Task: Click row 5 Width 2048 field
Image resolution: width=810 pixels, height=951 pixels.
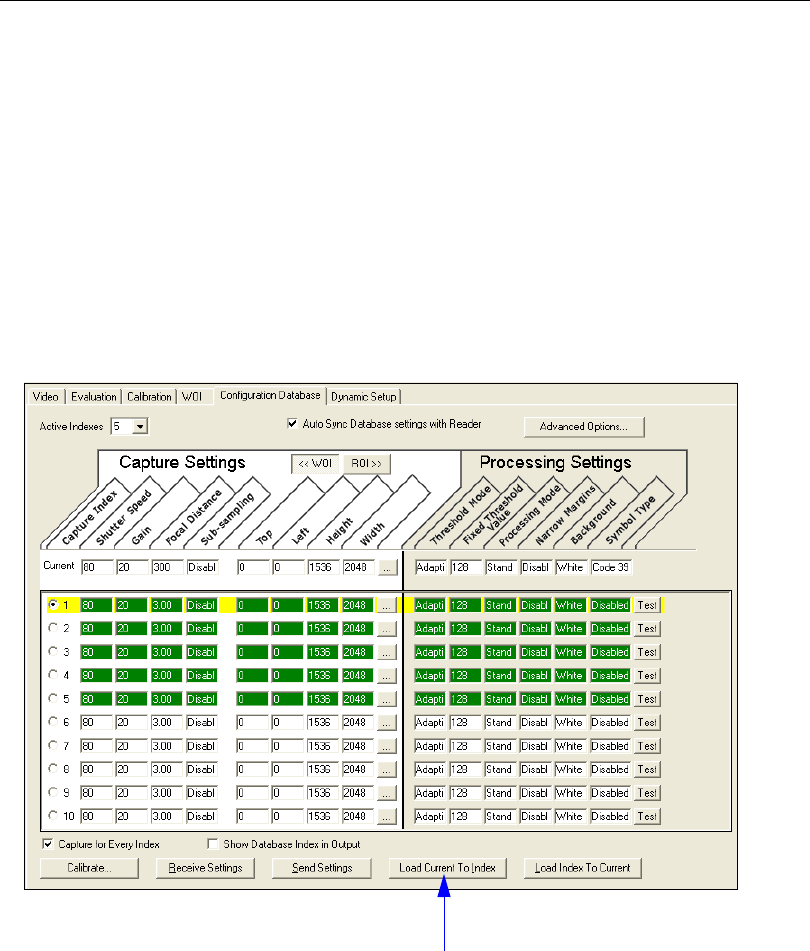Action: (x=358, y=699)
